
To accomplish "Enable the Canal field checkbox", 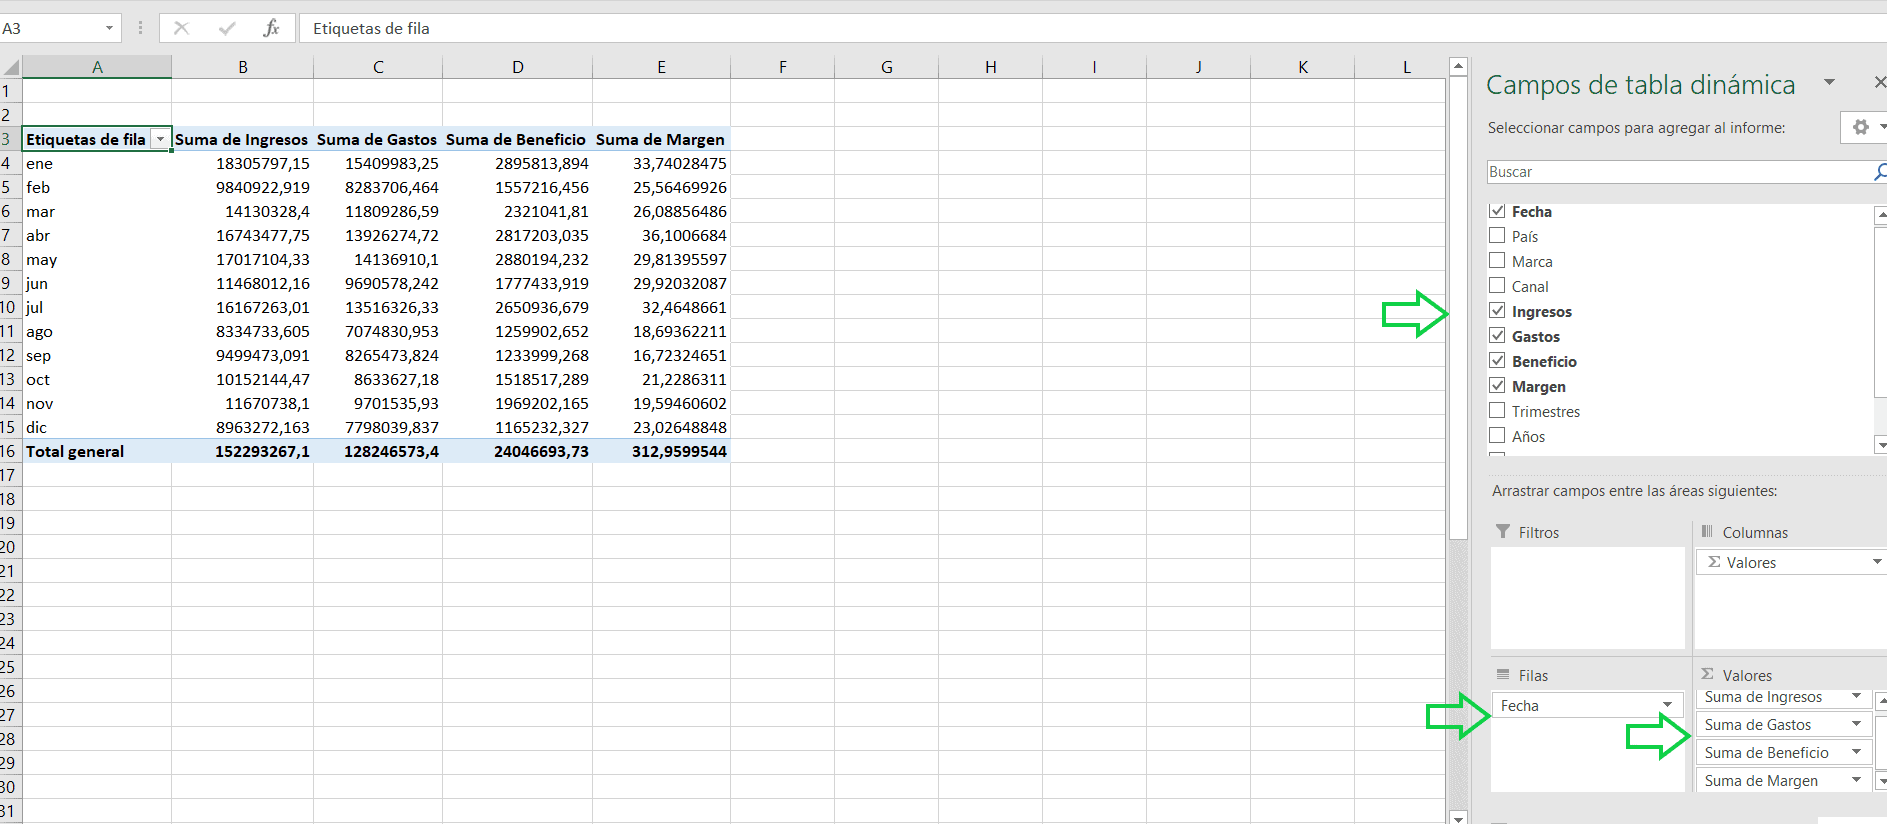I will [1497, 286].
